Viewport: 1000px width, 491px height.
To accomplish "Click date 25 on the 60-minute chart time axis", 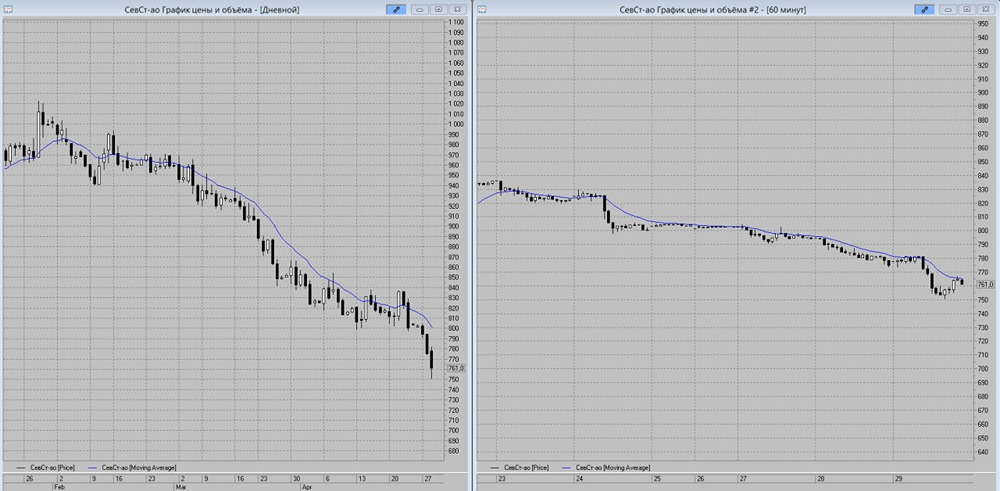I will [657, 478].
